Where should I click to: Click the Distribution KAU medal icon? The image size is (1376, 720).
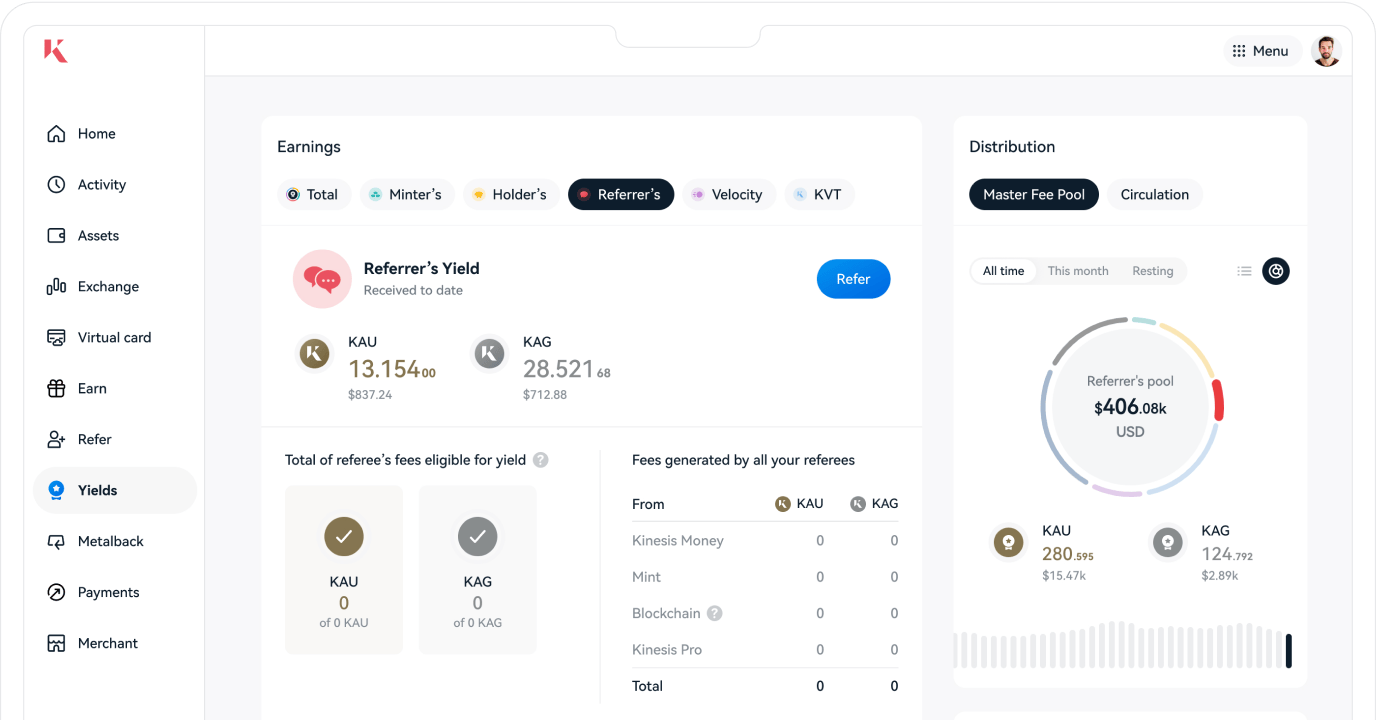click(x=1008, y=543)
